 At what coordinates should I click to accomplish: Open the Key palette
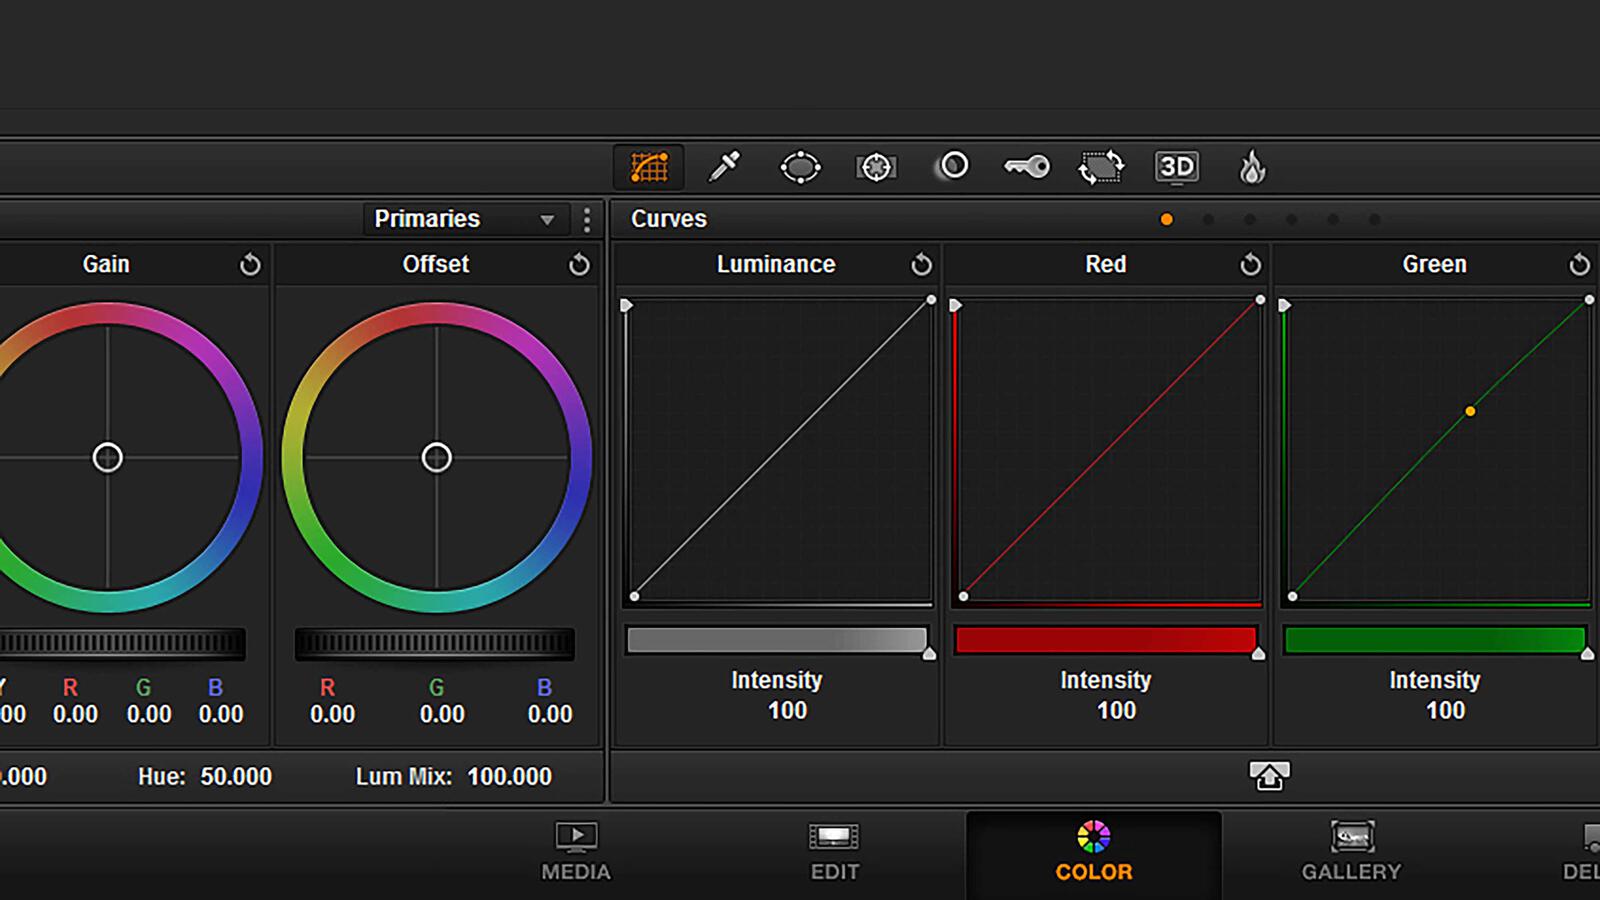1026,167
